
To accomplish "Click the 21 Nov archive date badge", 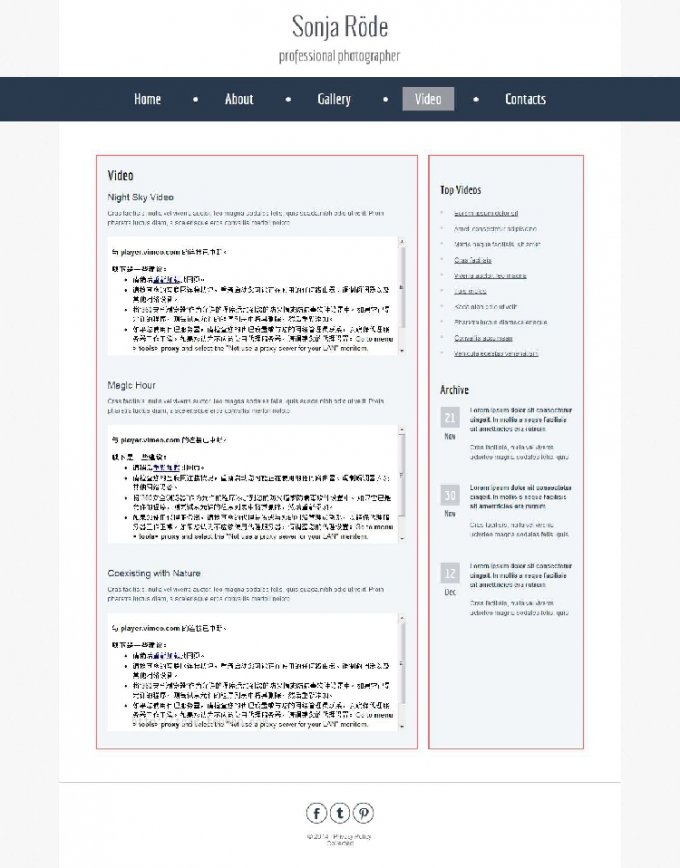I will pos(450,418).
